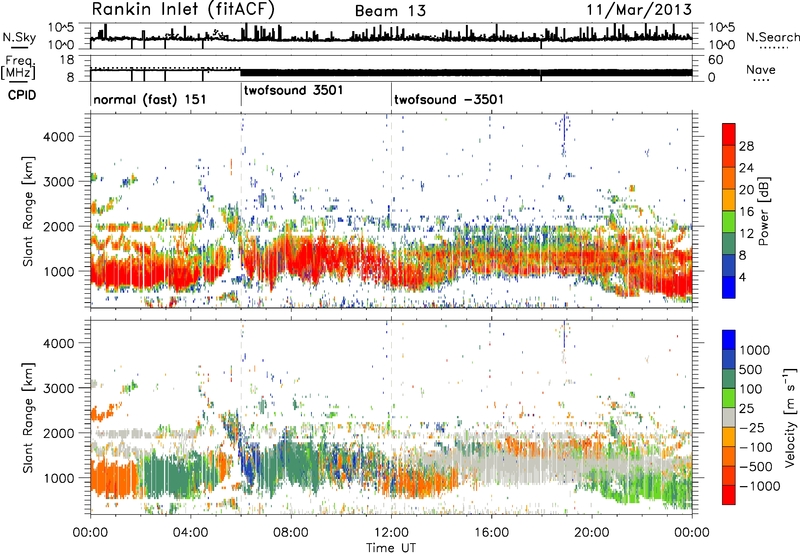Pick the gray segment of Velocity colorbar
Image resolution: width=800 pixels, height=554 pixels.
click(729, 418)
